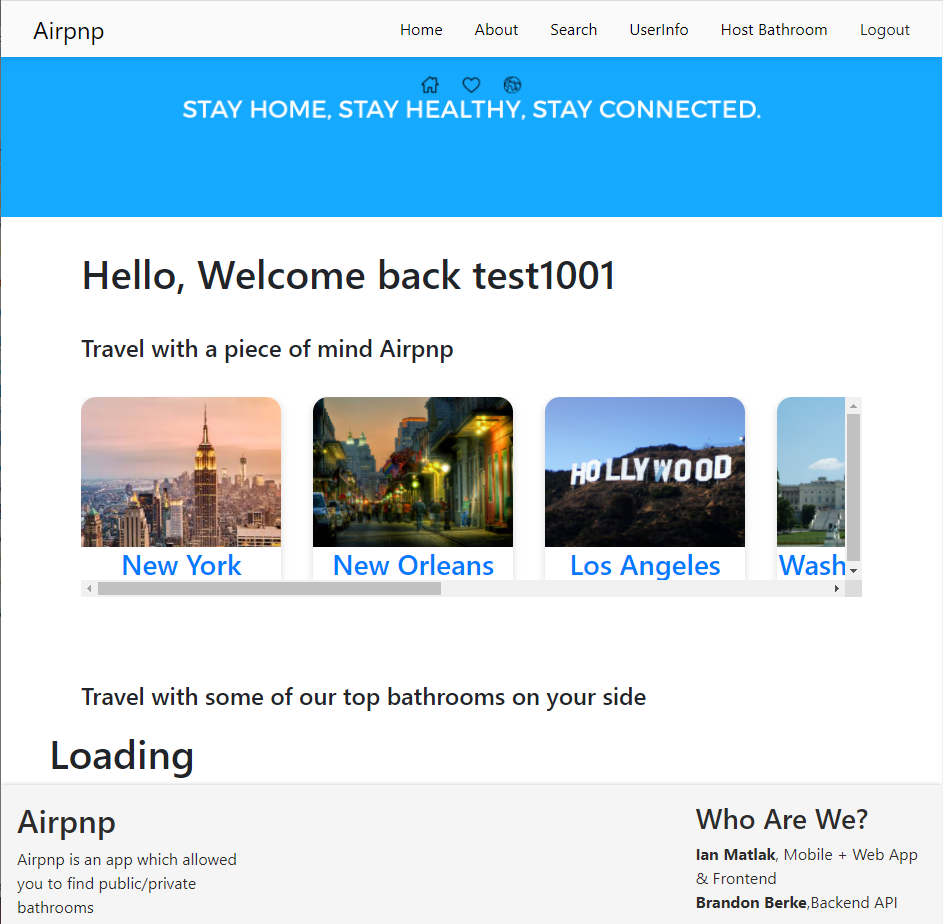943x924 pixels.
Task: Click the globe icon in the banner
Action: [512, 85]
